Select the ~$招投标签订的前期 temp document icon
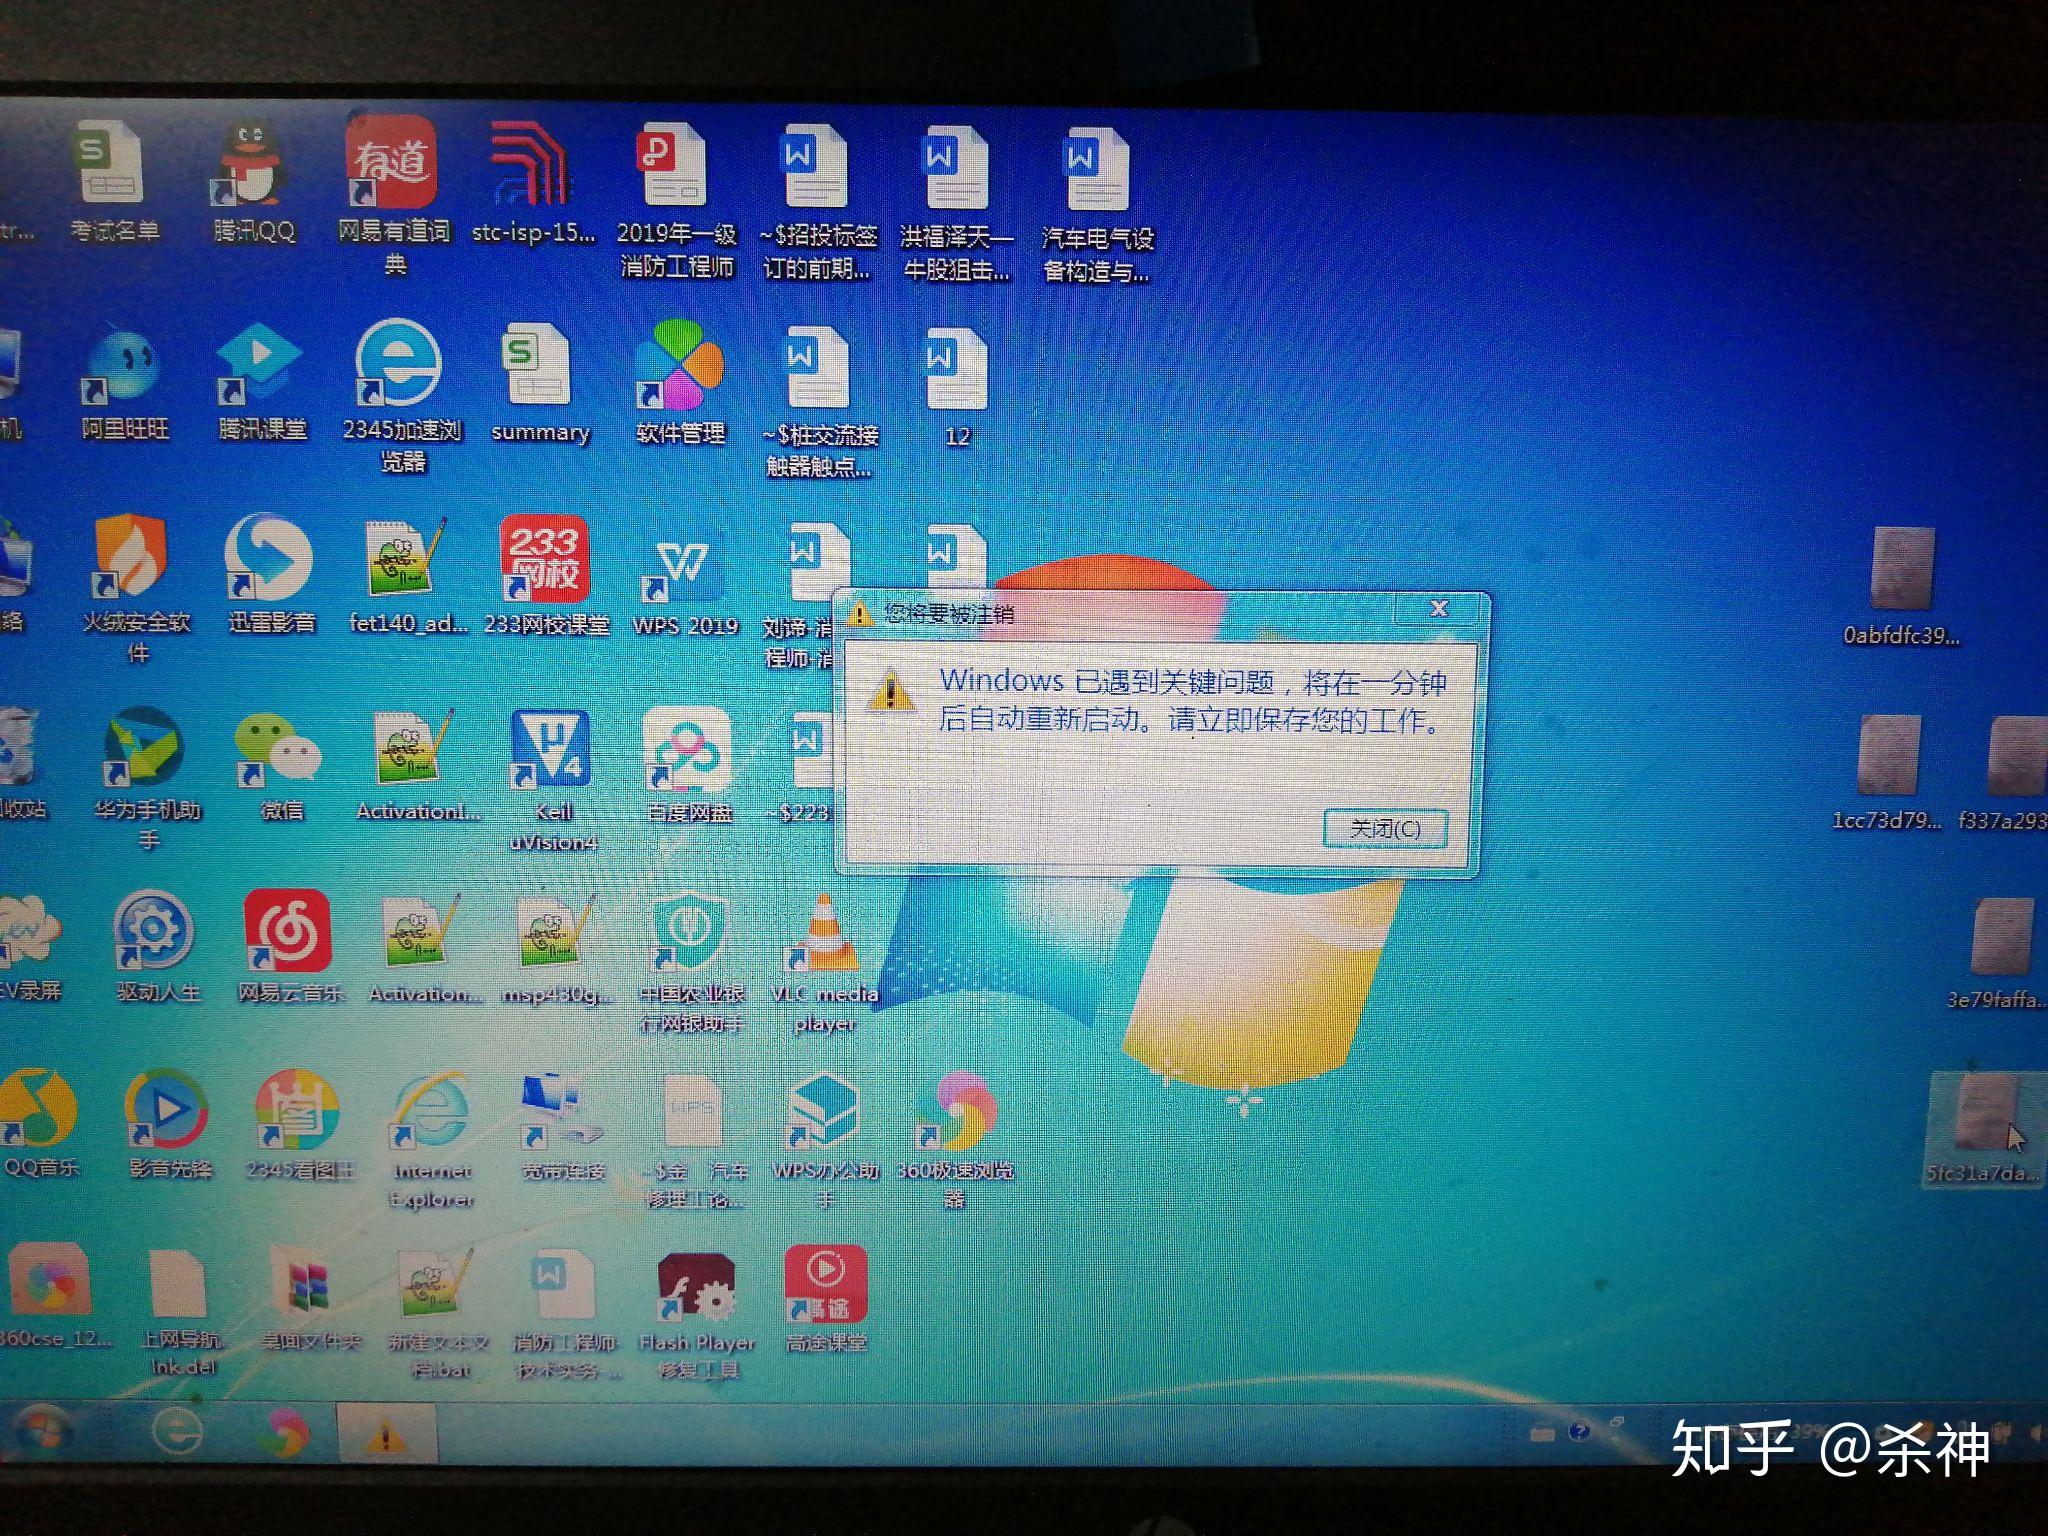The image size is (2048, 1536). point(818,202)
